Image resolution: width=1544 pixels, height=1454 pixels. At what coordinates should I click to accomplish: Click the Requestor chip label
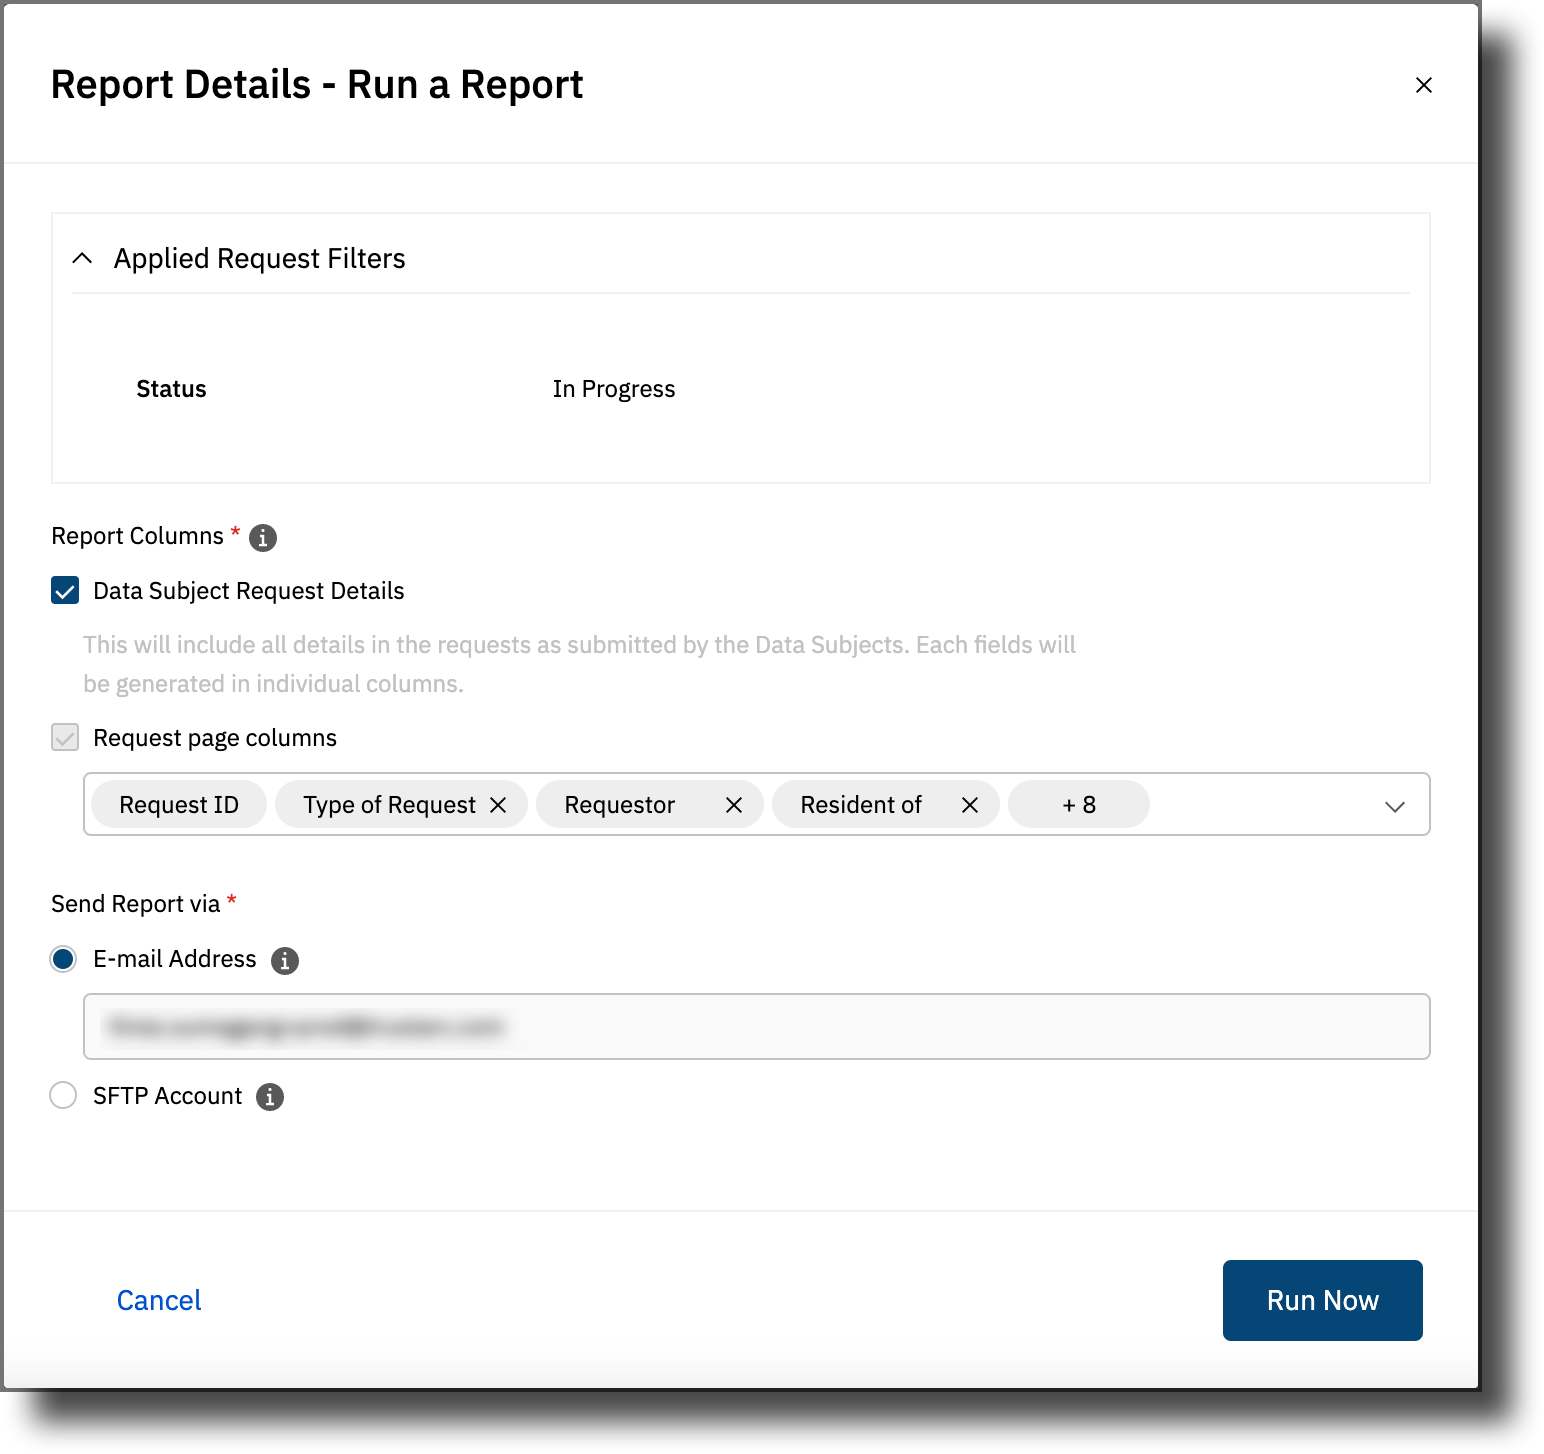click(x=620, y=805)
